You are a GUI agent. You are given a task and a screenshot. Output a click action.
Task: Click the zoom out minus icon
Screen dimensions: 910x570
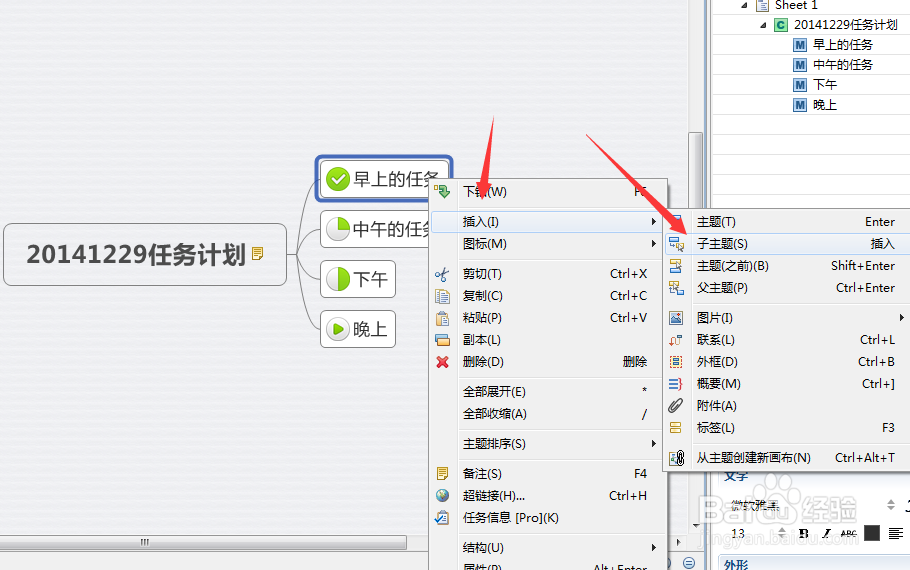click(x=689, y=563)
